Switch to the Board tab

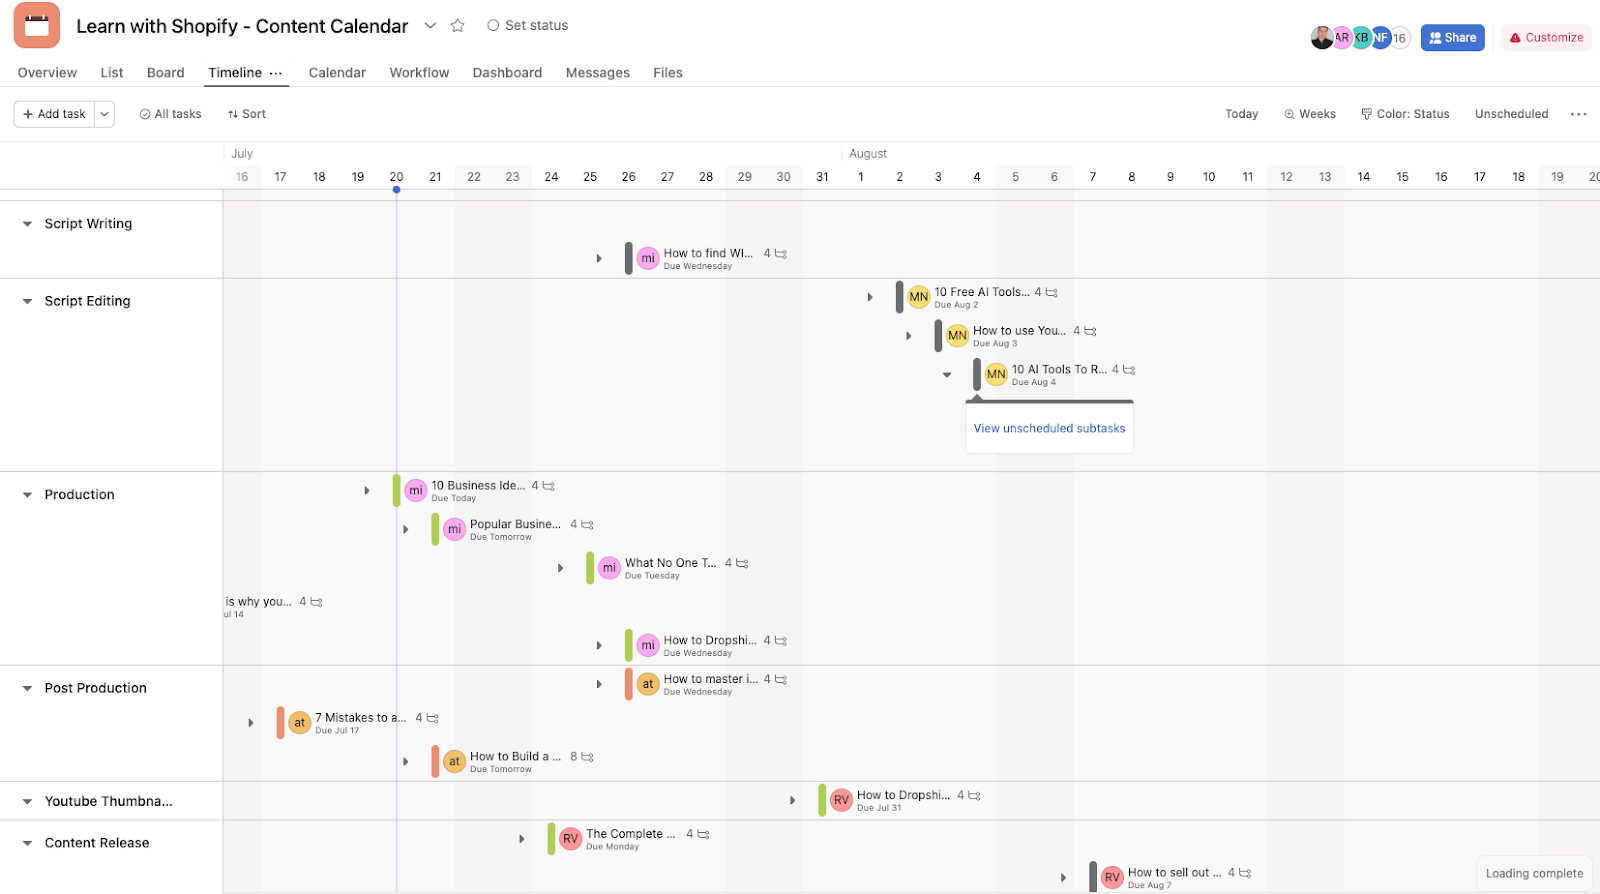tap(166, 73)
